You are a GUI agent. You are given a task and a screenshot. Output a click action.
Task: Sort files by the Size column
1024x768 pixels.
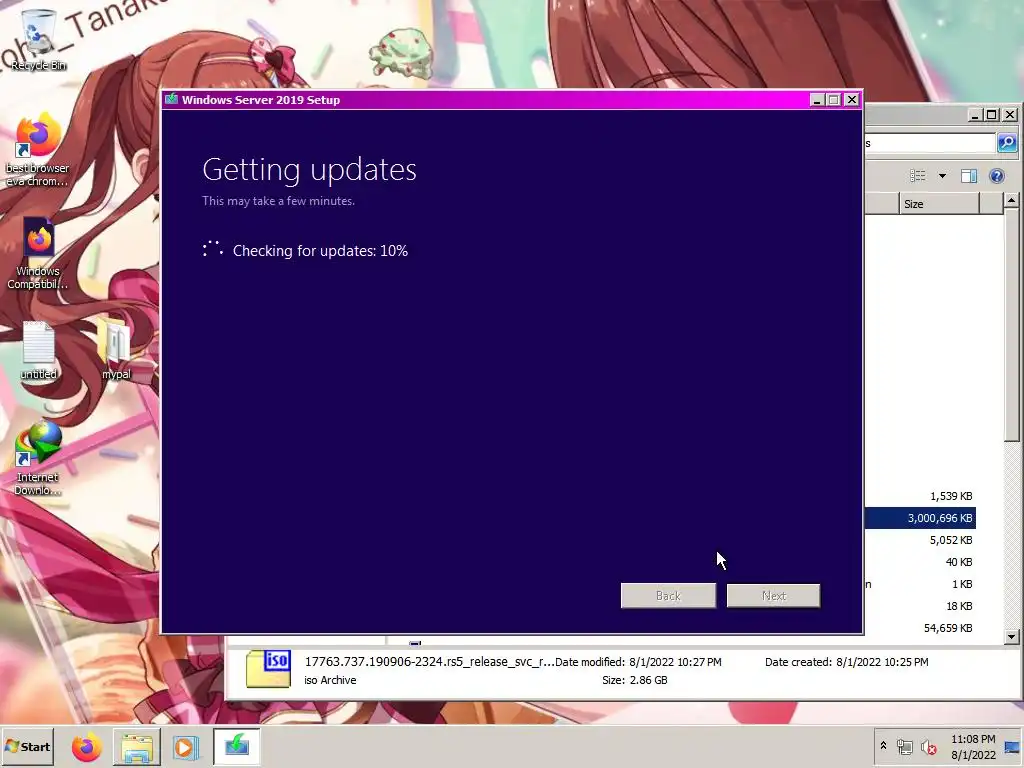[939, 204]
